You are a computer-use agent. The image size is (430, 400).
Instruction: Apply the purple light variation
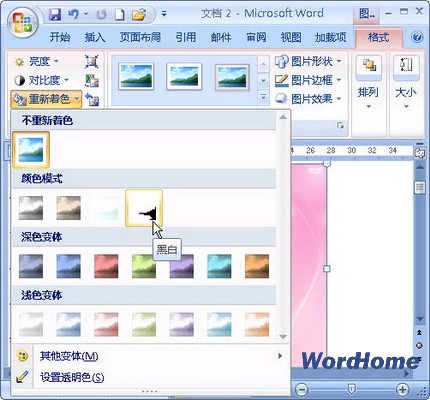(182, 324)
